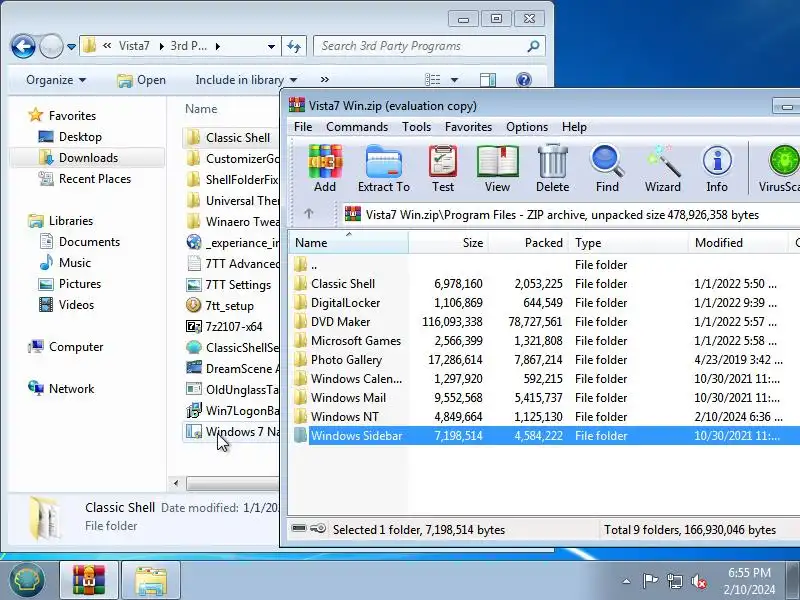Click the Action Center flag tray icon
This screenshot has width=800, height=600.
click(649, 581)
